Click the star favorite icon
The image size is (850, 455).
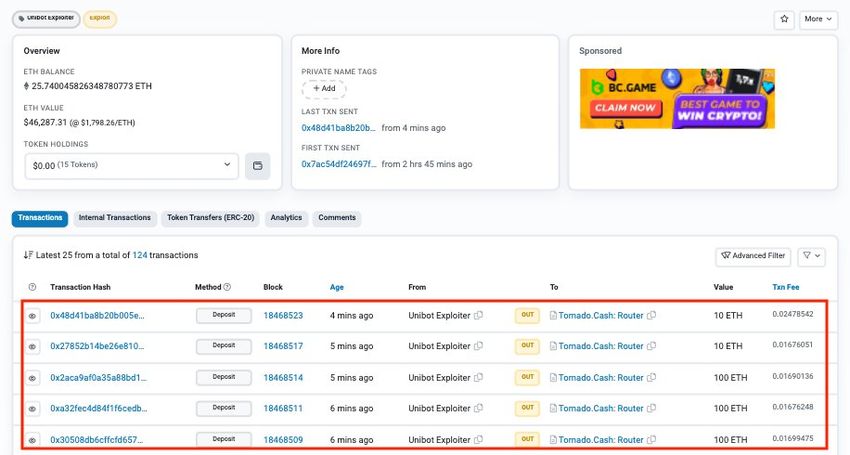click(784, 19)
